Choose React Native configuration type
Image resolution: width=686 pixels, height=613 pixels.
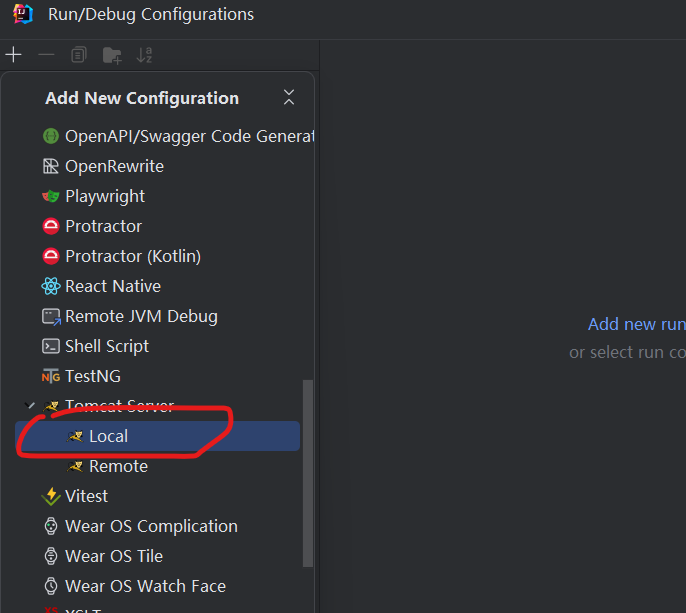(x=102, y=286)
